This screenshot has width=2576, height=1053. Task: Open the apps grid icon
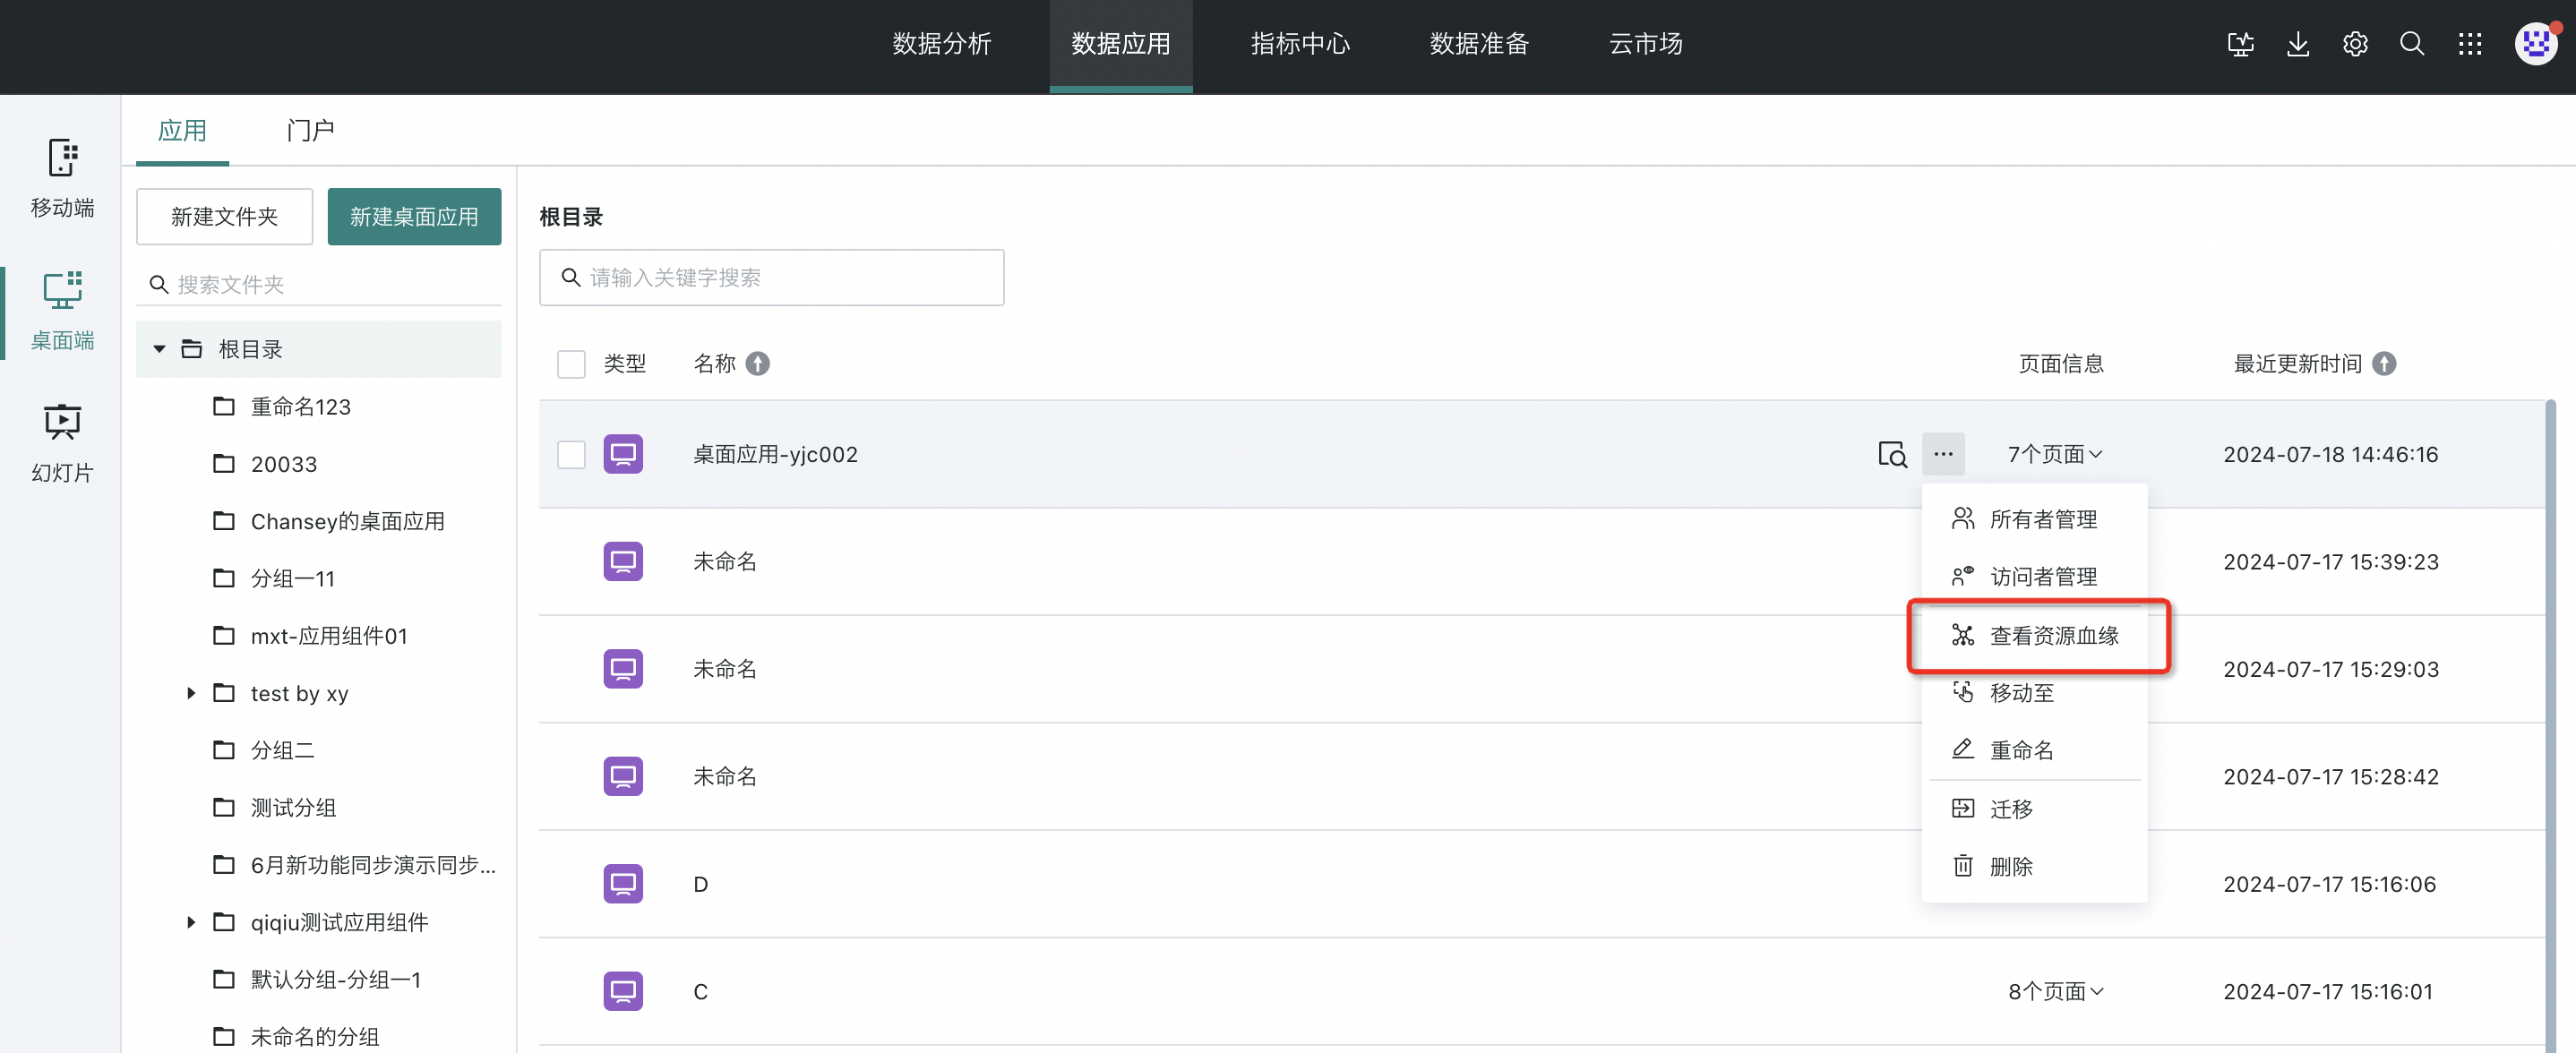pos(2470,44)
